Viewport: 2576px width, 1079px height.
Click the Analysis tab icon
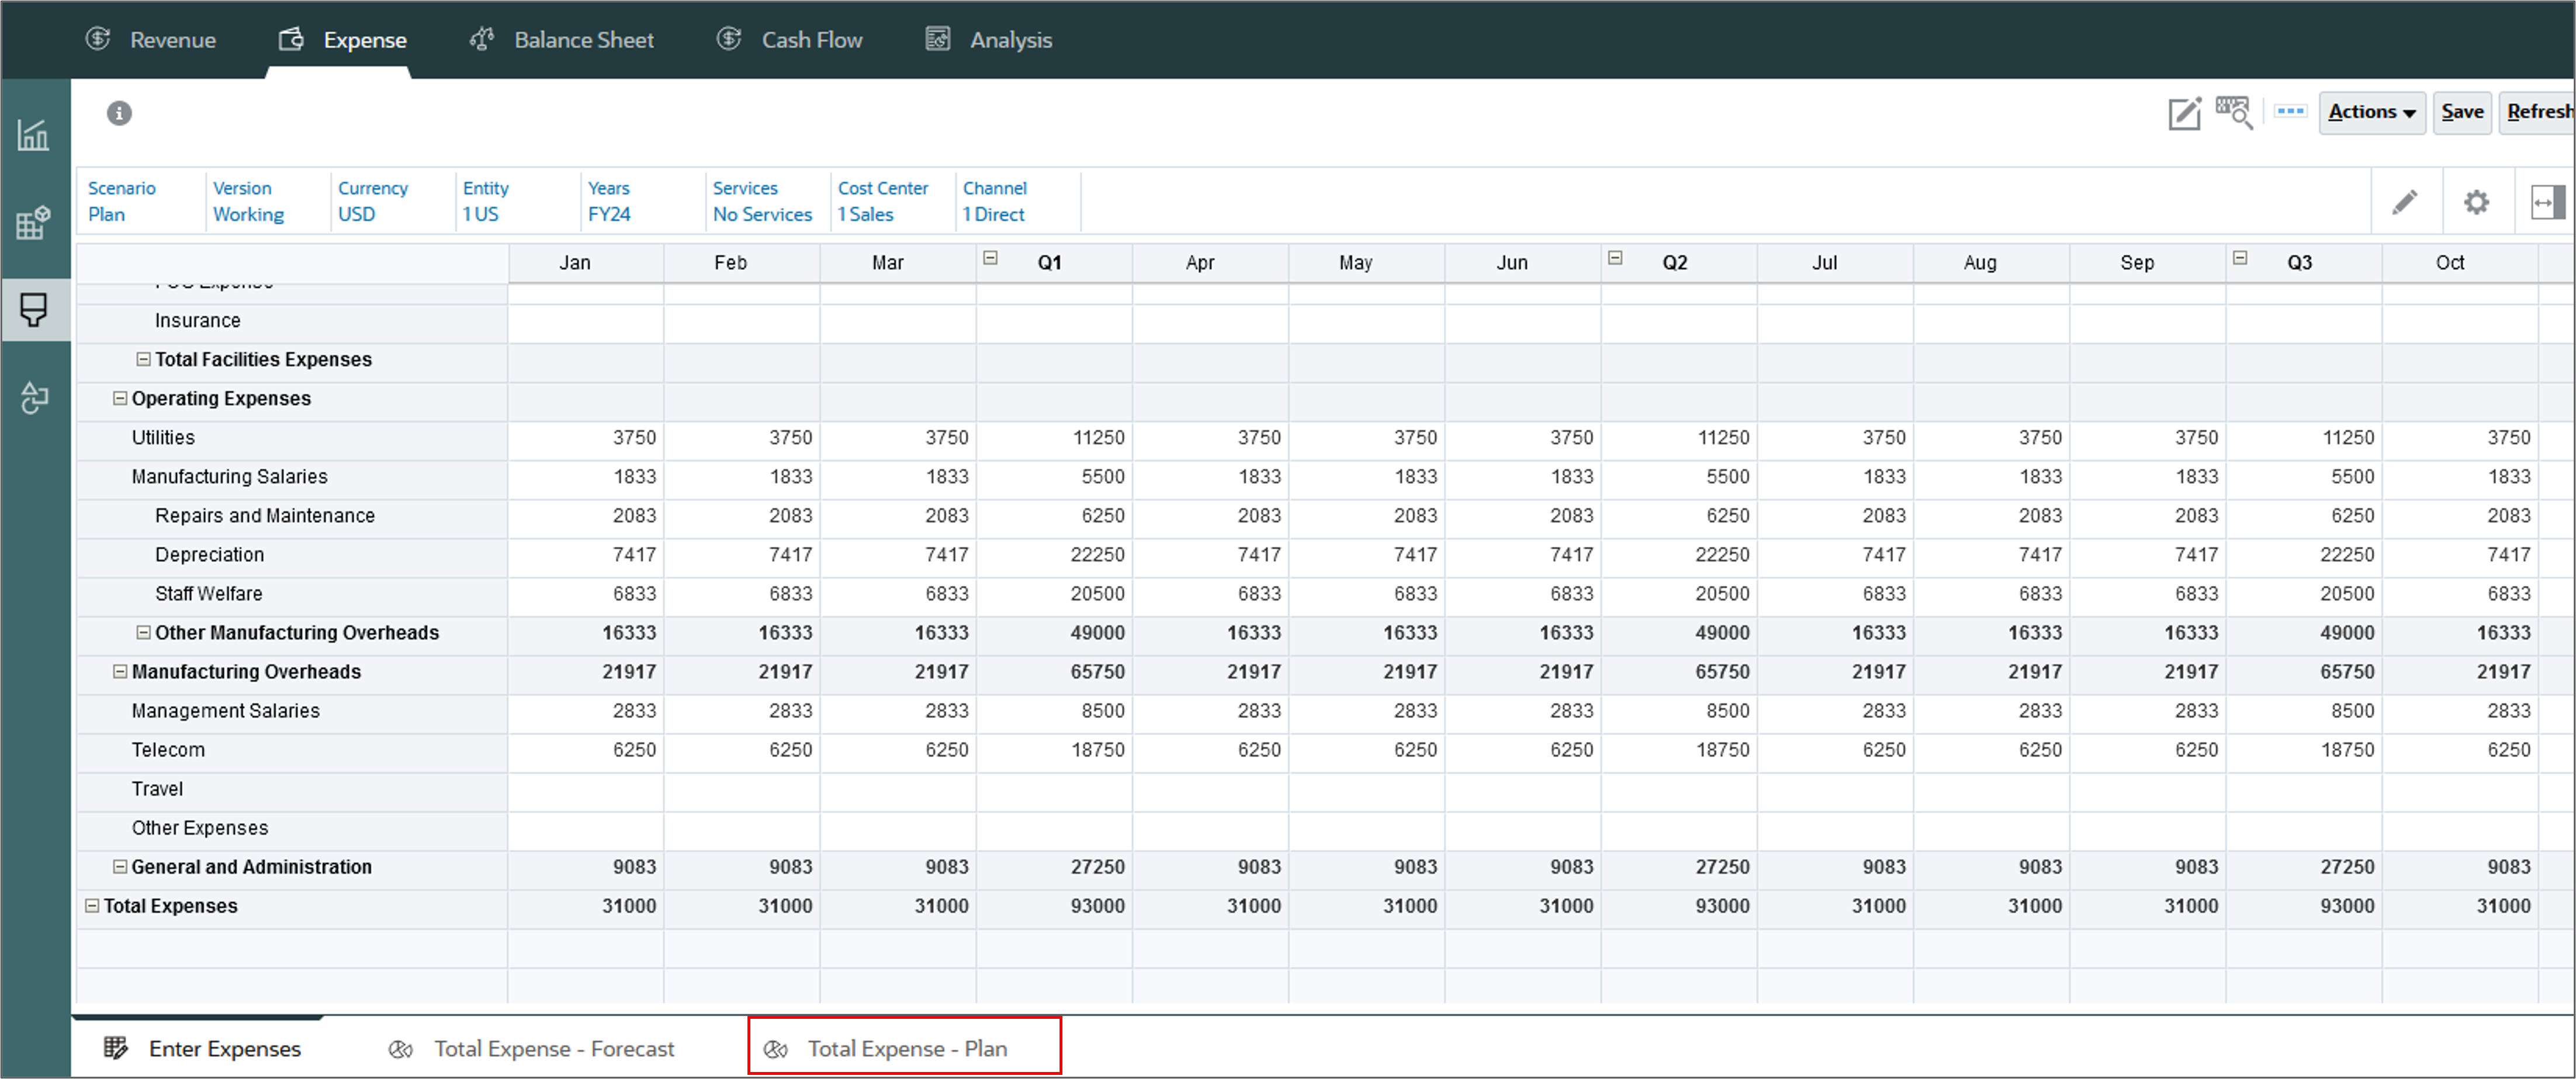937,39
